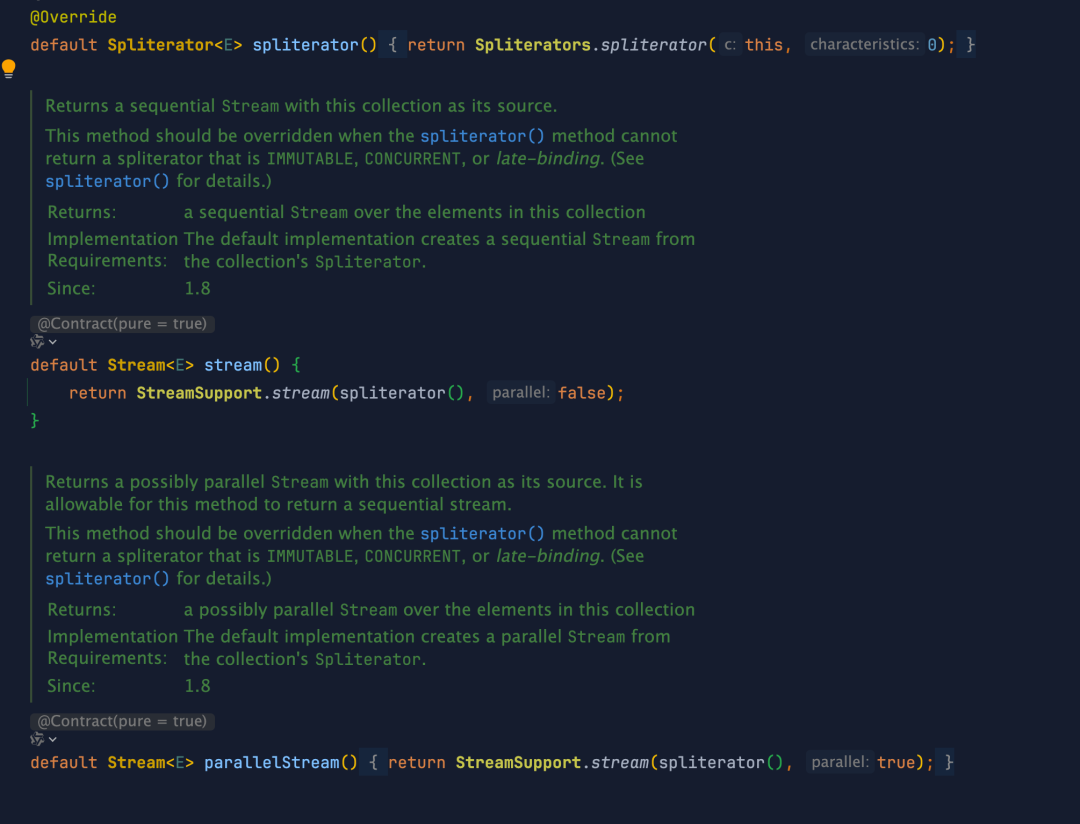The height and width of the screenshot is (824, 1080).
Task: Follow the spliterator() link in first doc paragraph
Action: 482,136
